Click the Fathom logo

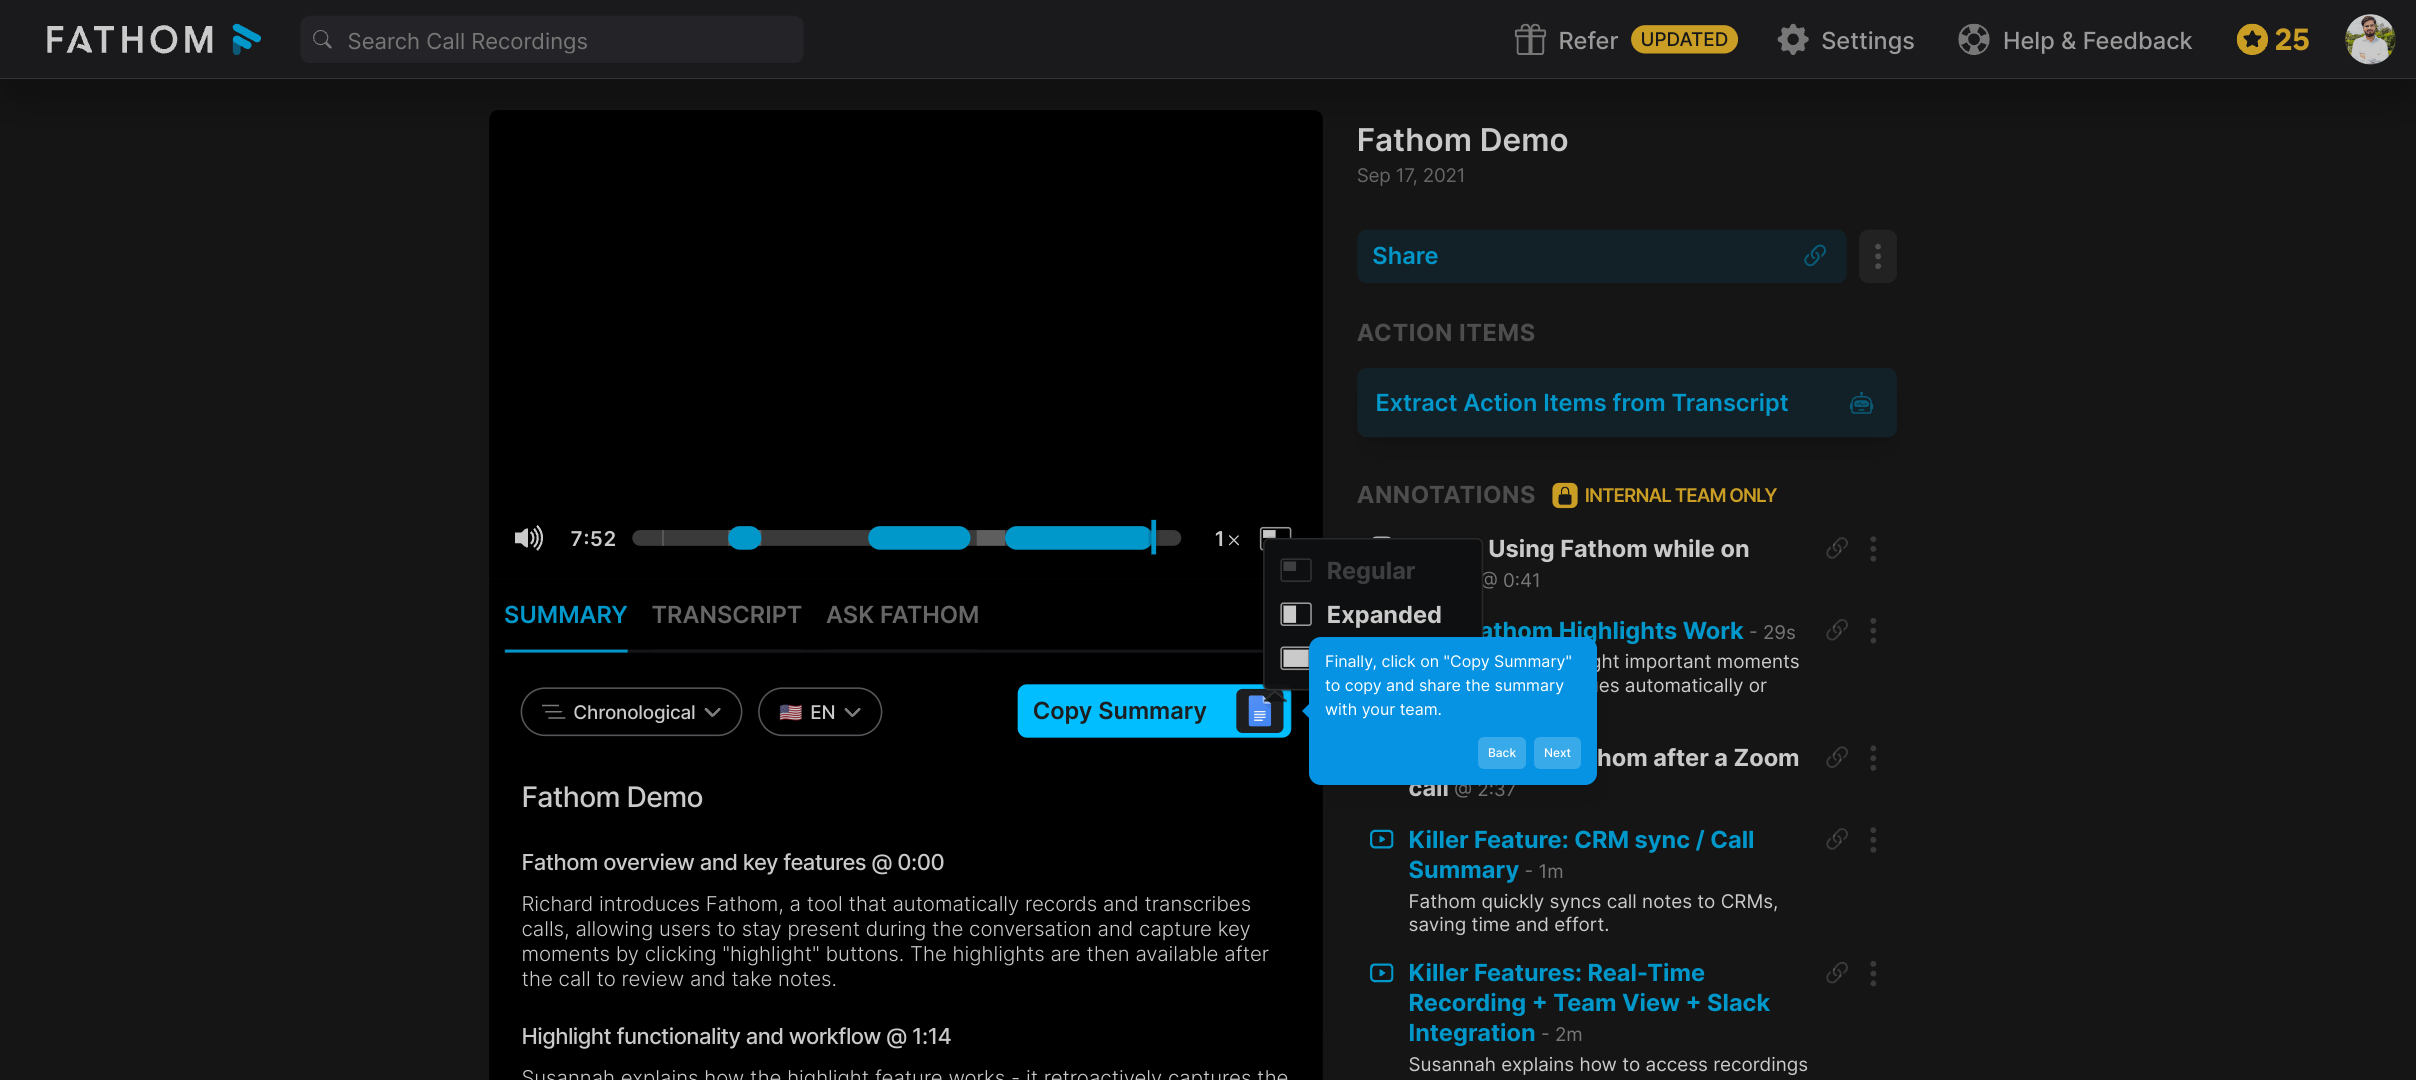[x=153, y=40]
